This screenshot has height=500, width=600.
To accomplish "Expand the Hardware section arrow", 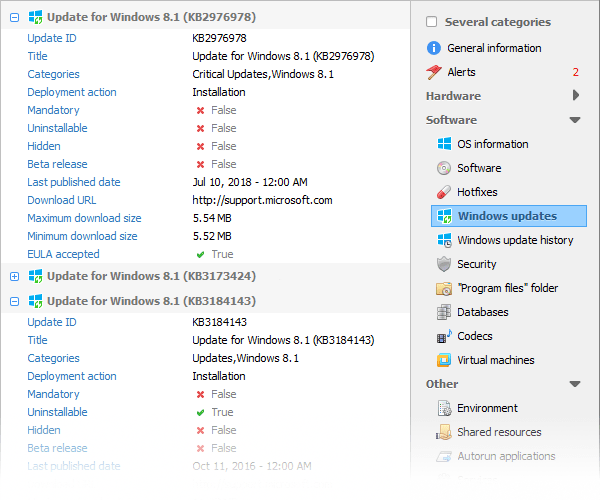I will (576, 96).
